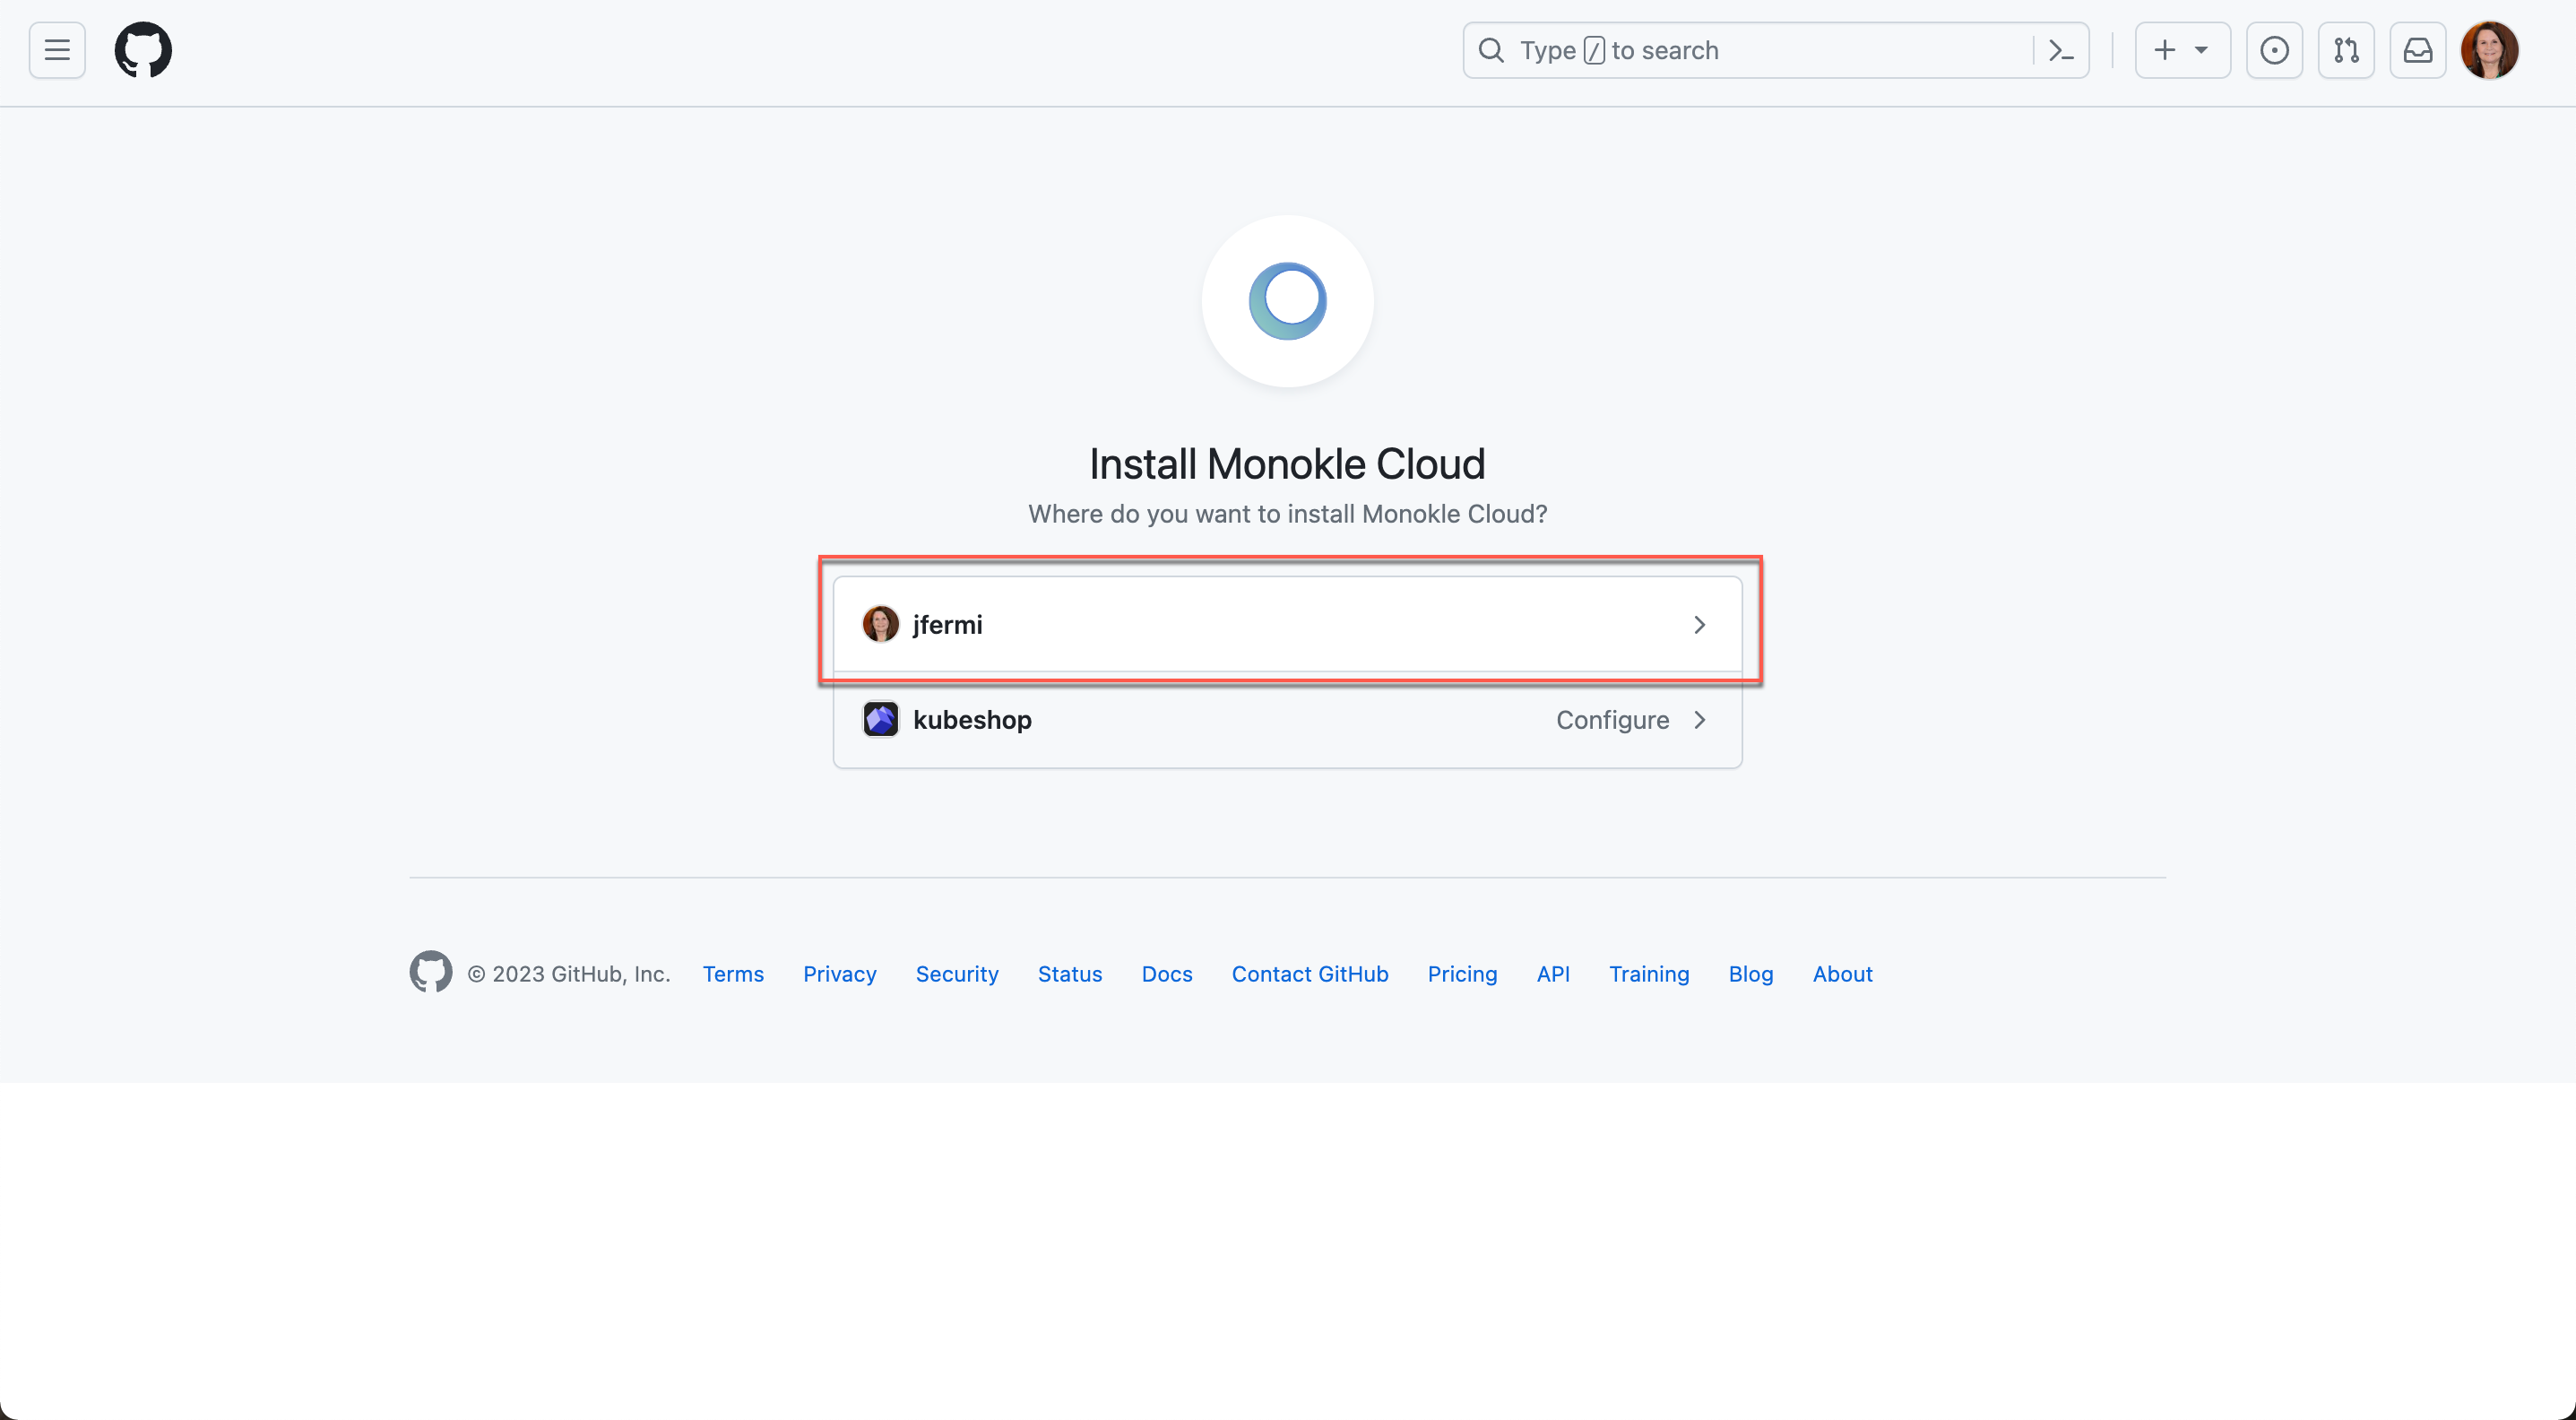Click the chevron on jfermi row
Viewport: 2576px width, 1420px height.
1699,625
